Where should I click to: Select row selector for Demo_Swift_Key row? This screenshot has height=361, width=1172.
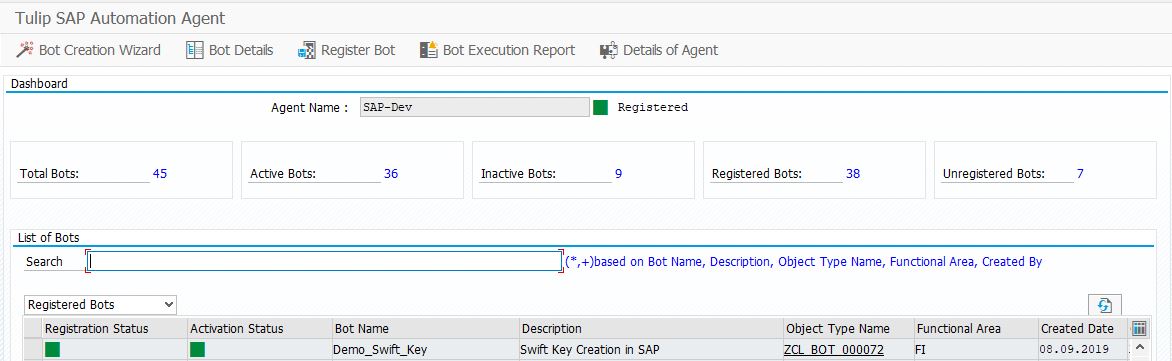[33, 349]
